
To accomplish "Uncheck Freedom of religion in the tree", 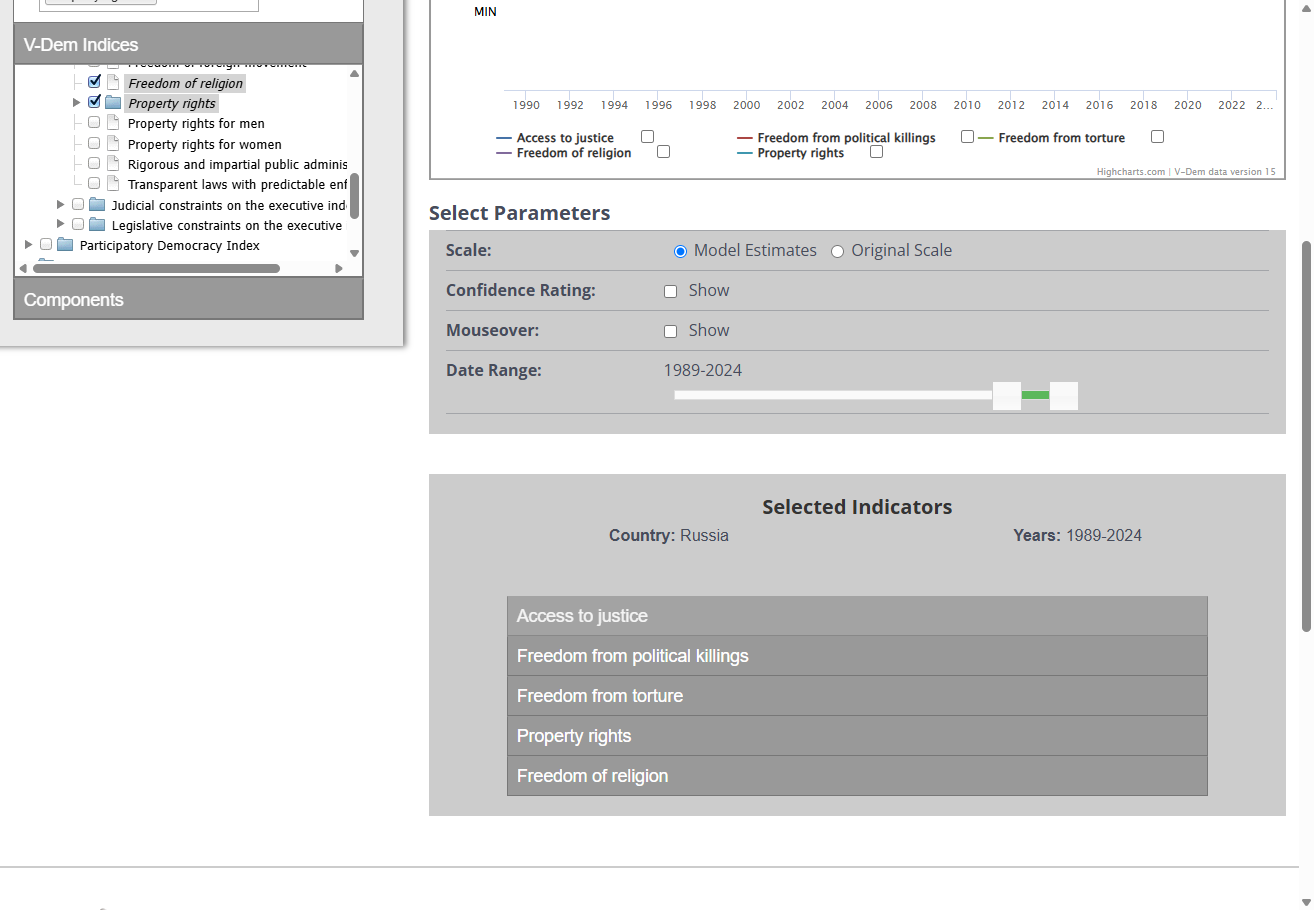I will [94, 82].
